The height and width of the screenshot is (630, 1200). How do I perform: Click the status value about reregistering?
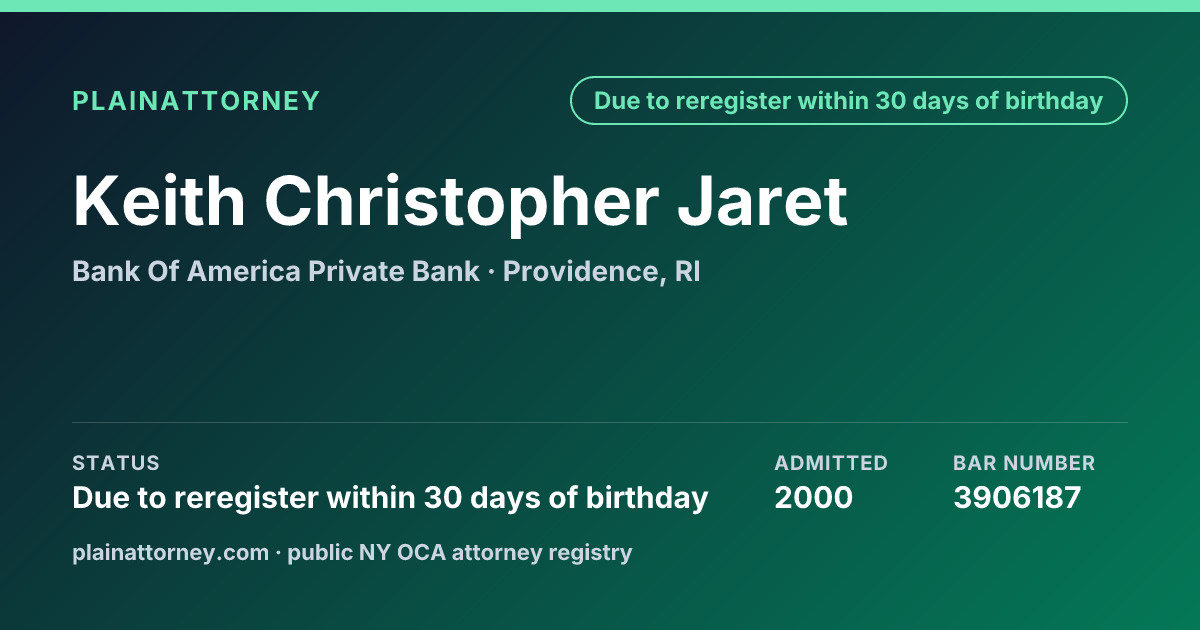click(390, 498)
